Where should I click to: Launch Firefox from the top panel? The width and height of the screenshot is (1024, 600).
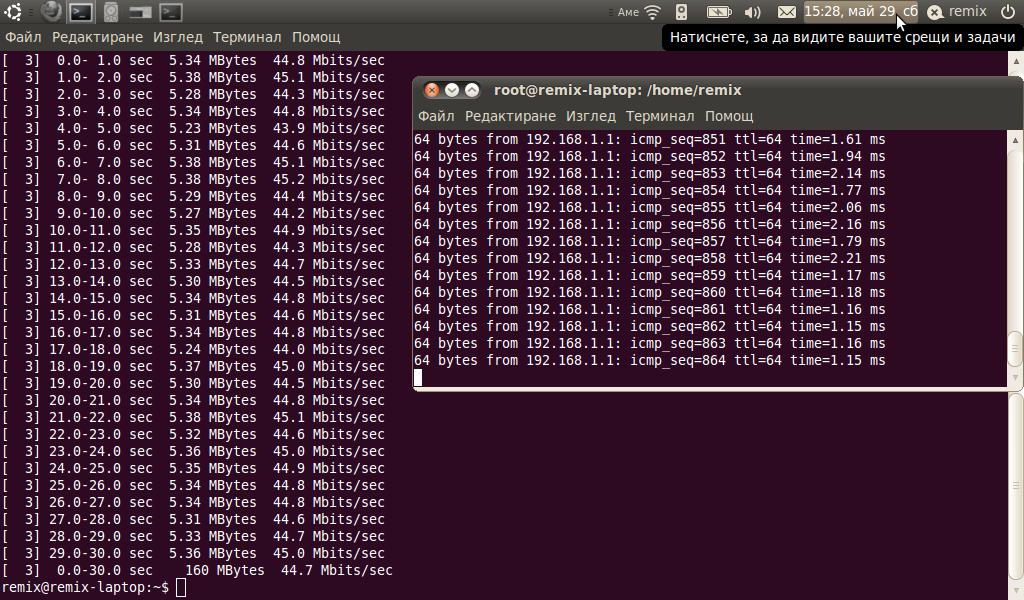(x=50, y=12)
